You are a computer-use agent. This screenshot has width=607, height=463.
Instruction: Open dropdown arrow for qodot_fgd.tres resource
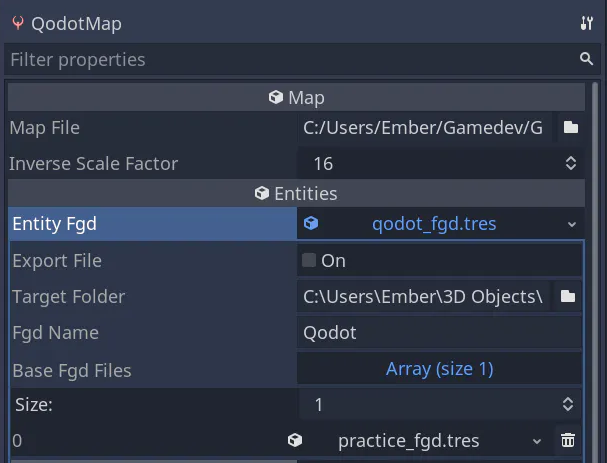click(x=572, y=224)
